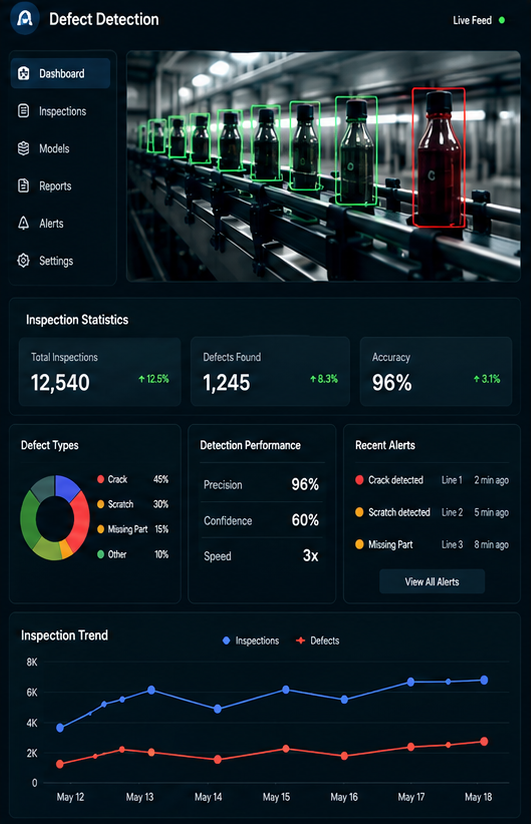Click the 5 min ago timestamp
This screenshot has height=824, width=531.
click(x=491, y=512)
